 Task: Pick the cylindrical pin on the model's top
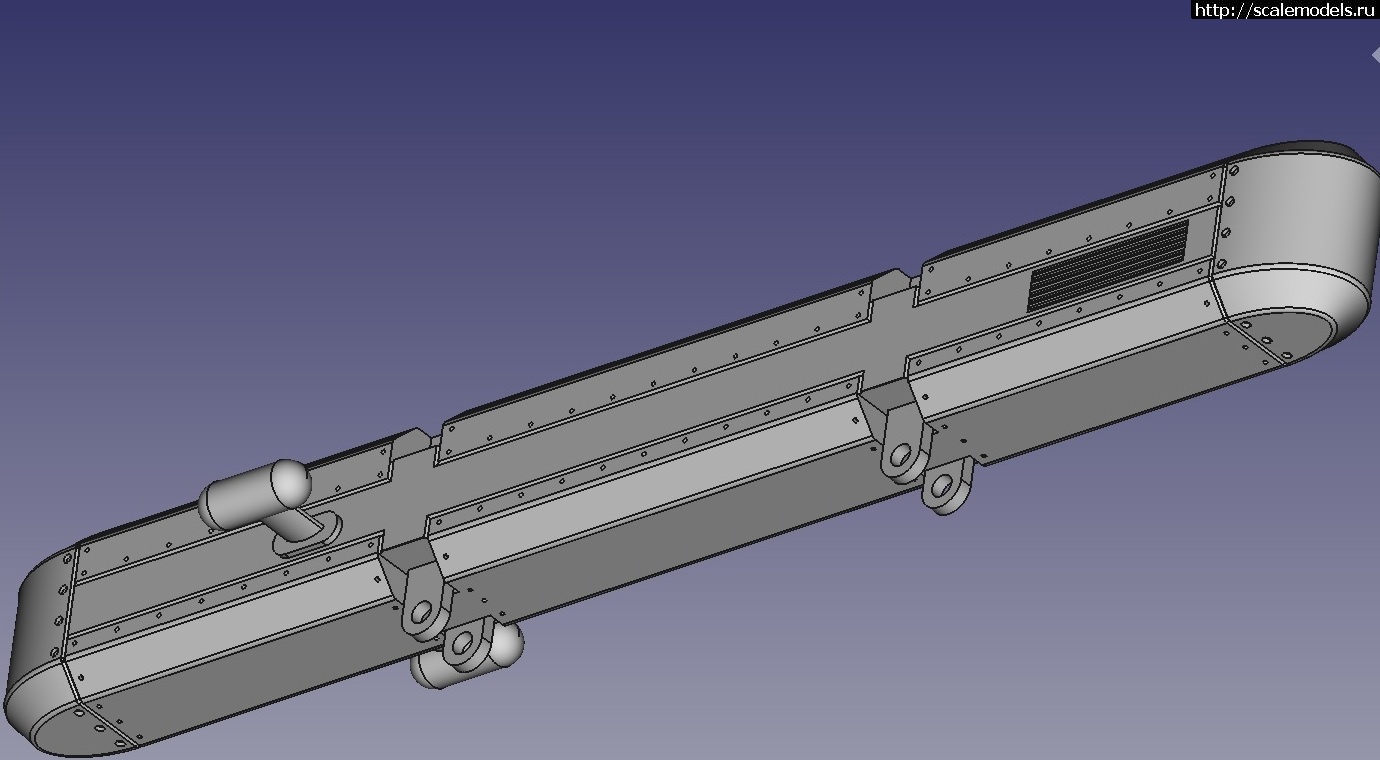click(255, 493)
